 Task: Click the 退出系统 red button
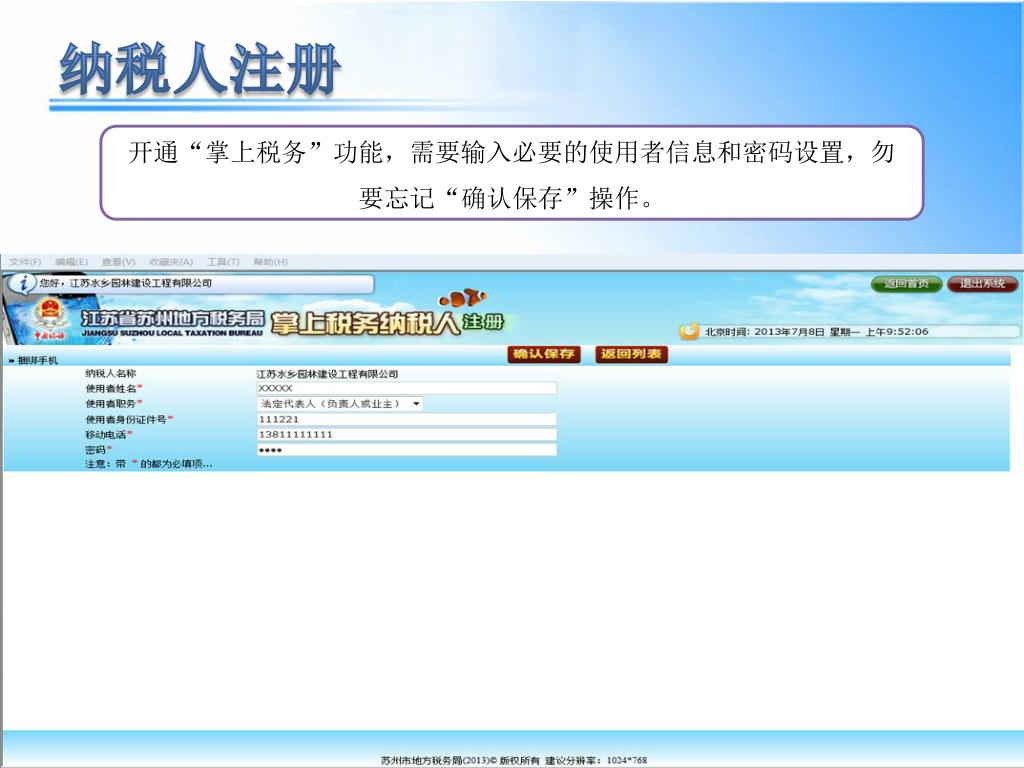point(982,284)
